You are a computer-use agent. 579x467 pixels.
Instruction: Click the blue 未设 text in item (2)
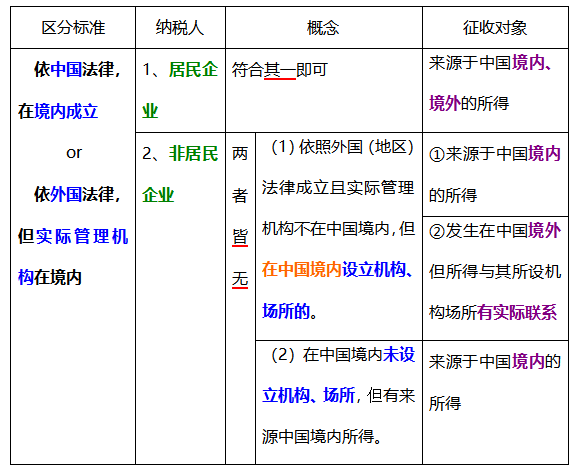coord(399,355)
